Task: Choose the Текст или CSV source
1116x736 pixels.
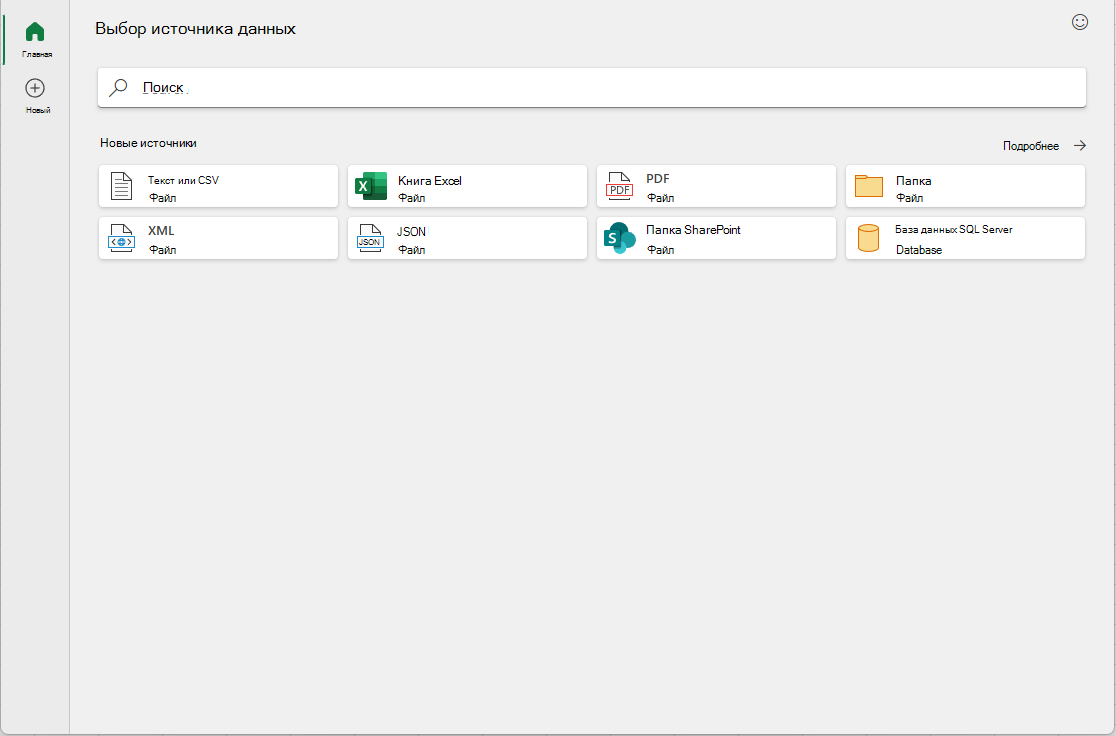Action: tap(219, 186)
